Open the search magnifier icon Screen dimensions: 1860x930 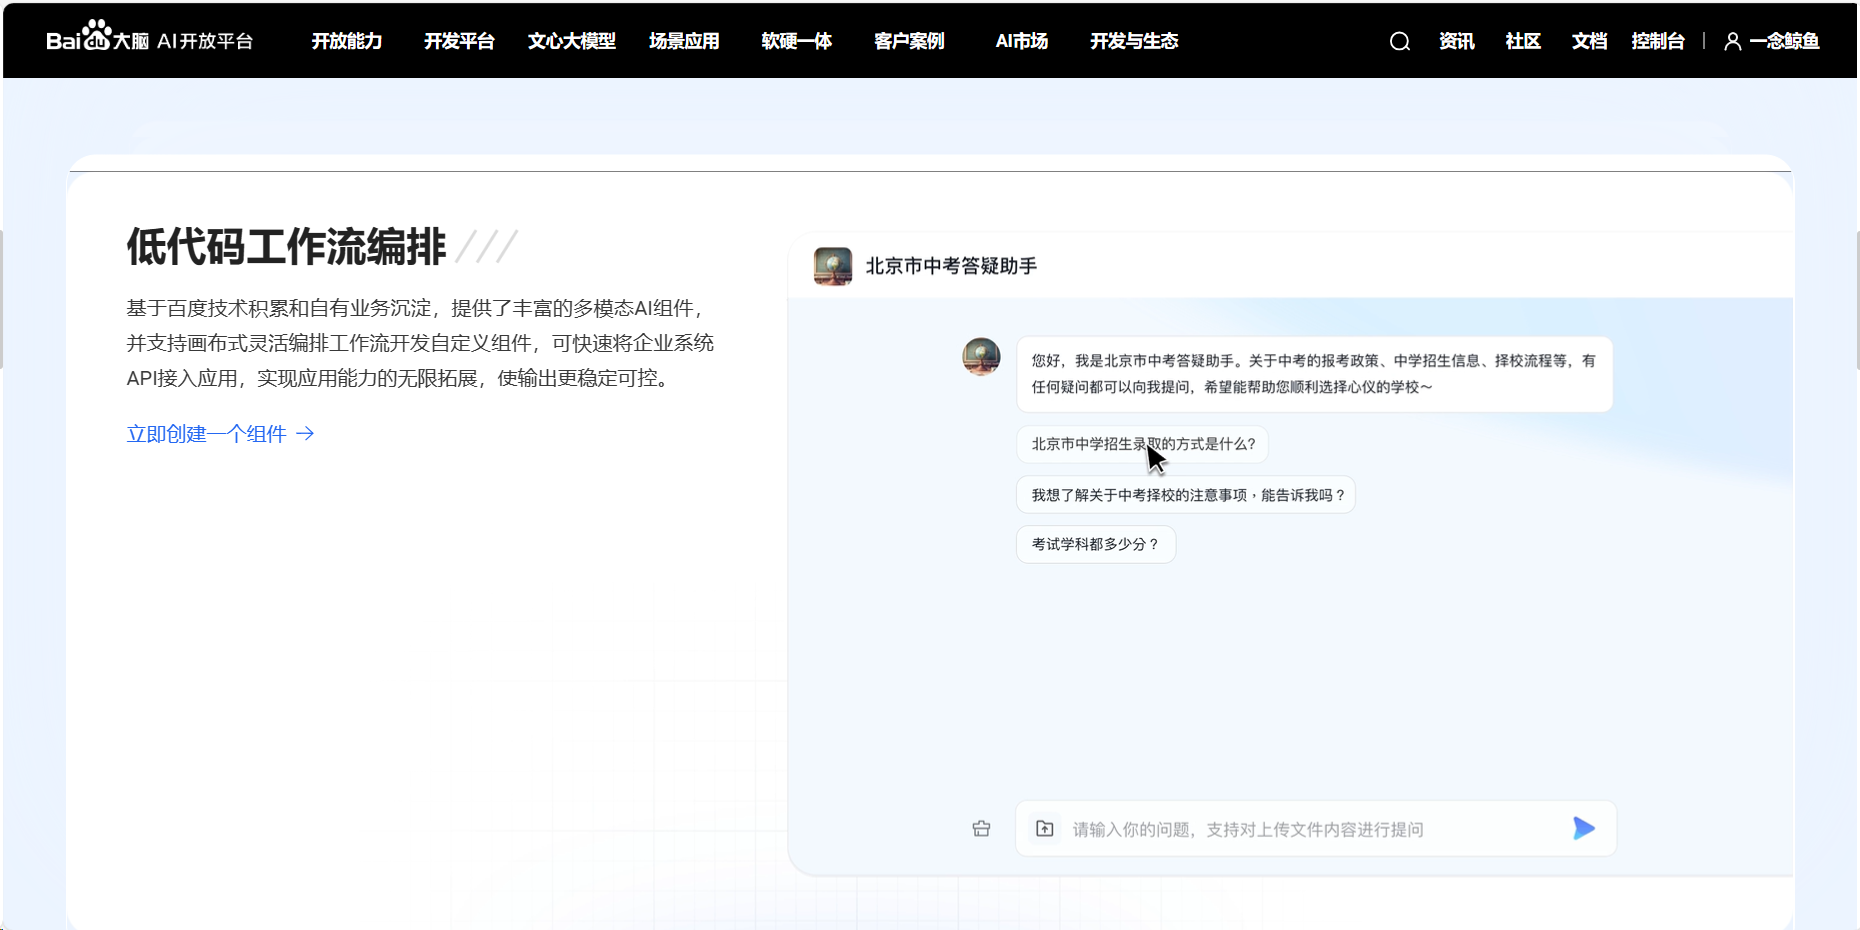tap(1399, 41)
